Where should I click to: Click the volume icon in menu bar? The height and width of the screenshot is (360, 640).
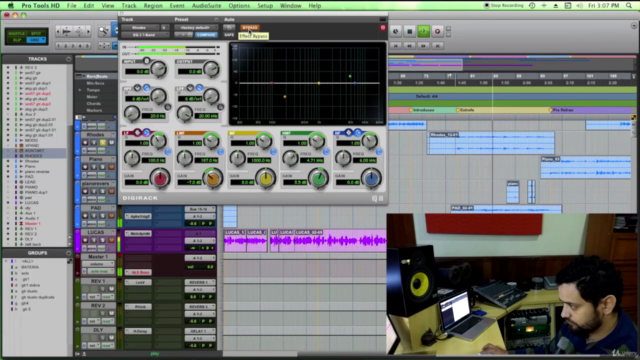click(x=580, y=5)
